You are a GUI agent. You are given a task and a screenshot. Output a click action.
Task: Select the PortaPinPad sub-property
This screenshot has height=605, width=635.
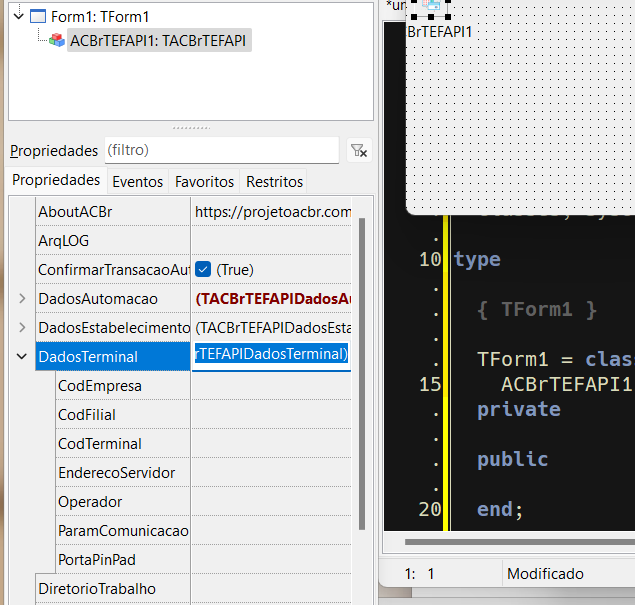click(123, 560)
